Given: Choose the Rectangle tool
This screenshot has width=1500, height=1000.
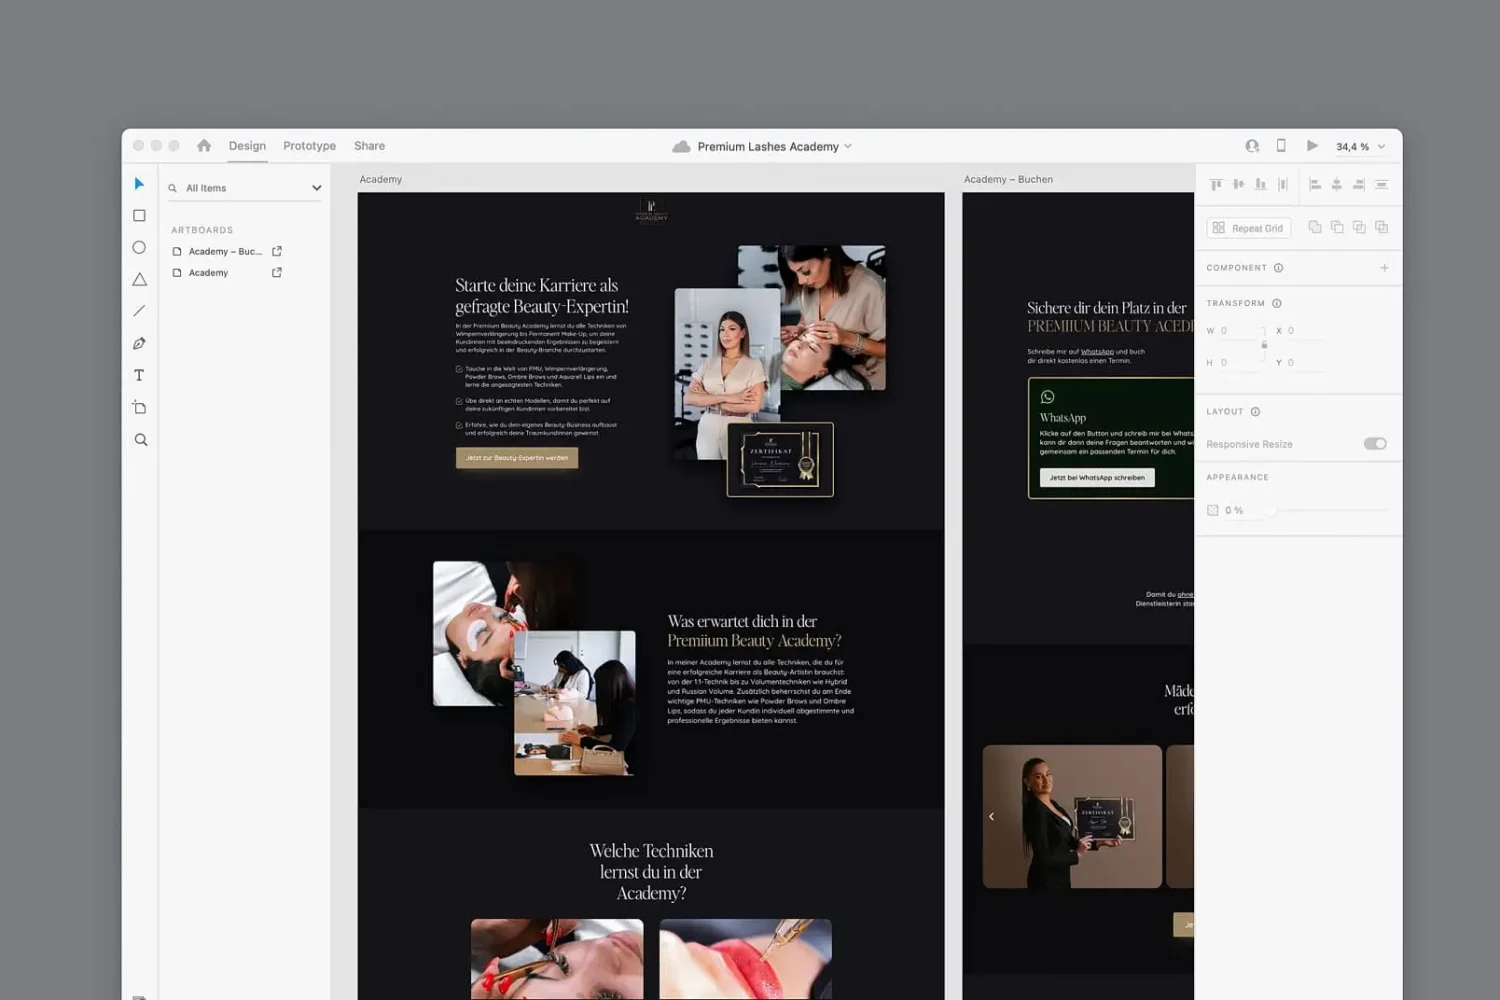Looking at the screenshot, I should [139, 215].
